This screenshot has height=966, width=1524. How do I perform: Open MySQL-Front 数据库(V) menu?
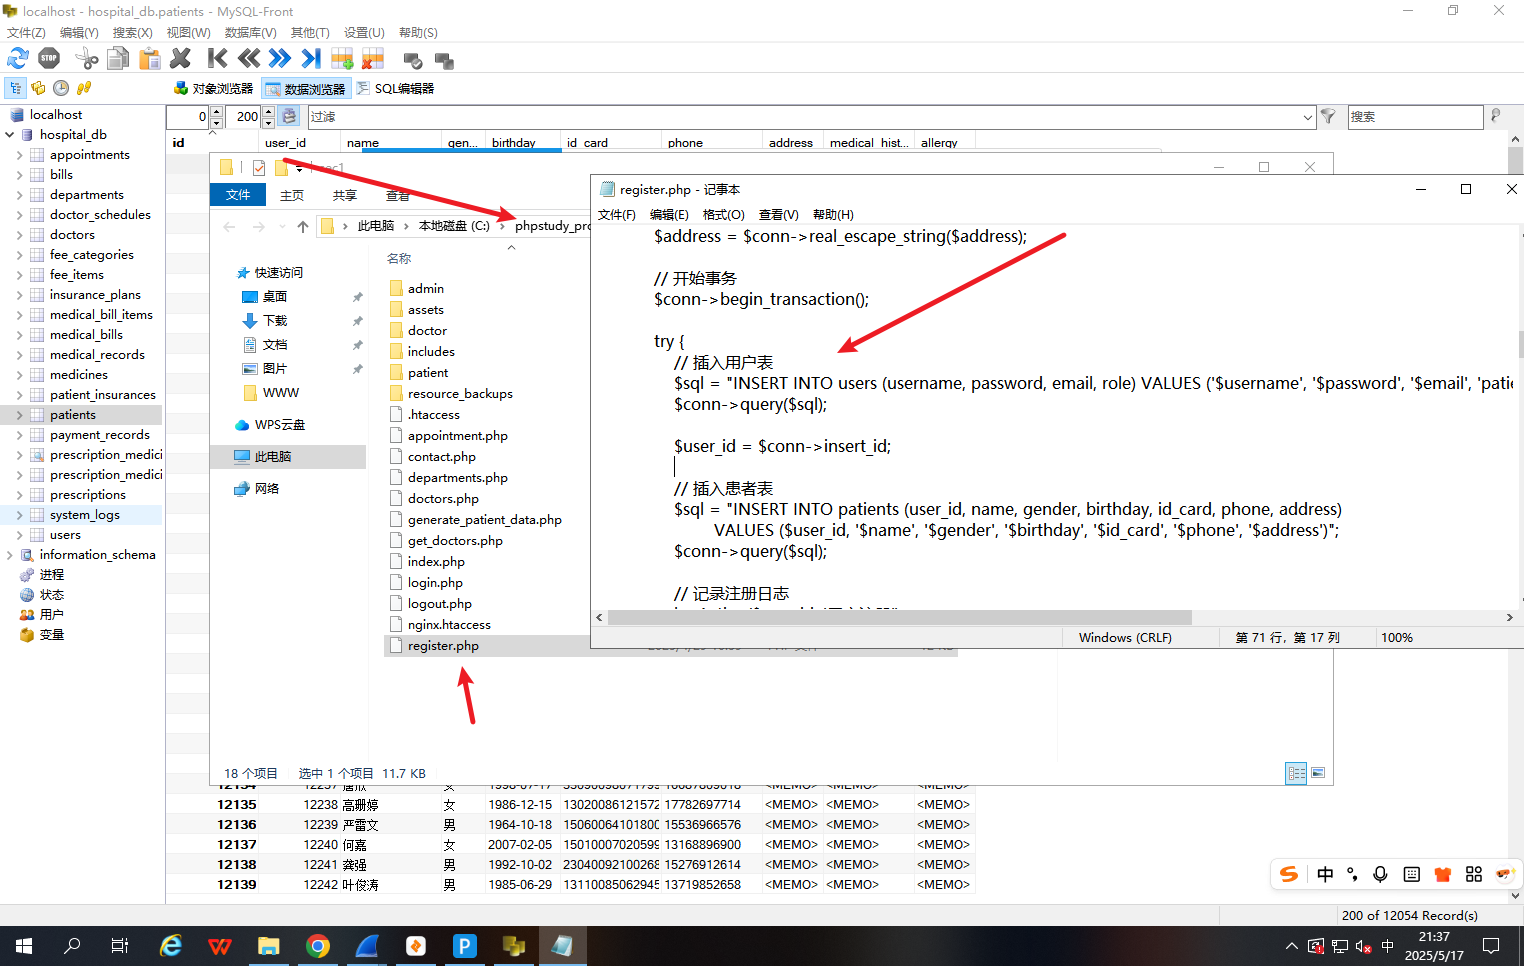(250, 32)
